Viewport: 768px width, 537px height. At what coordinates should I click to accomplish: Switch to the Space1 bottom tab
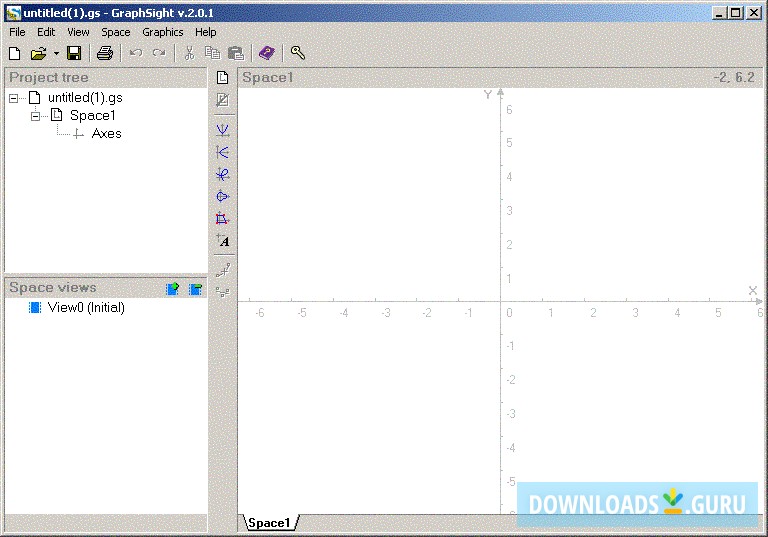(x=269, y=523)
